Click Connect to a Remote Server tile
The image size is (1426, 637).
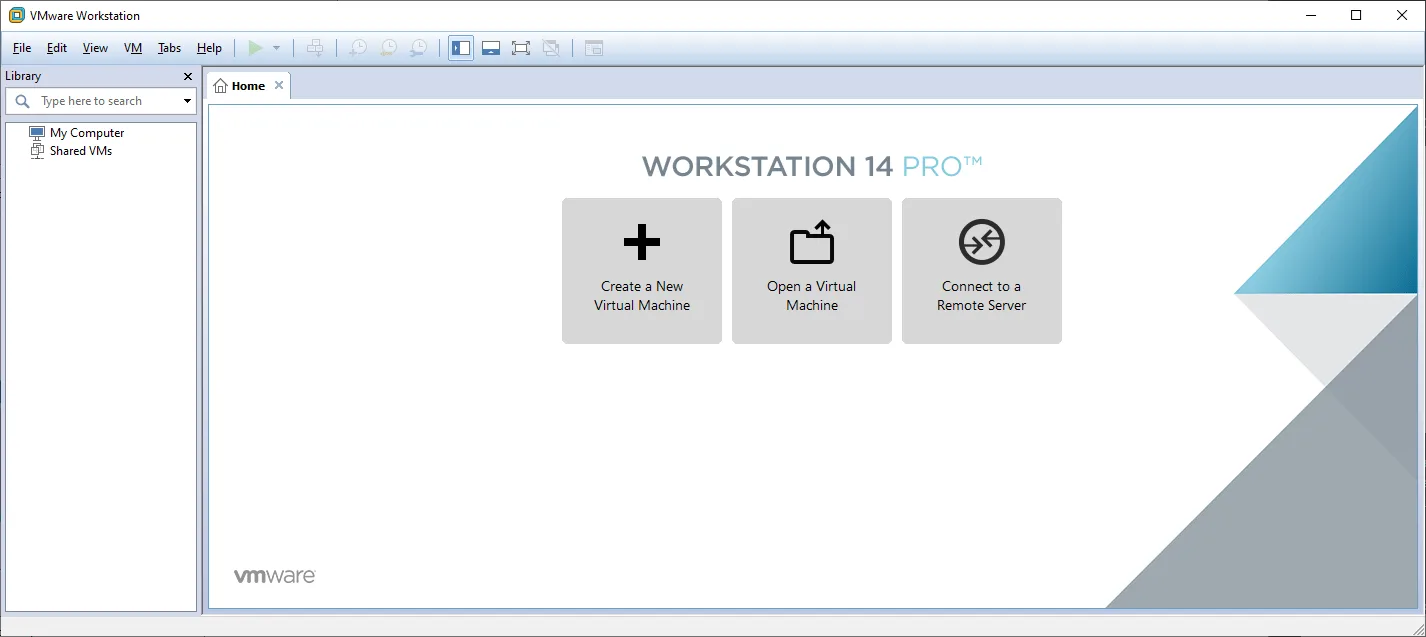[982, 271]
